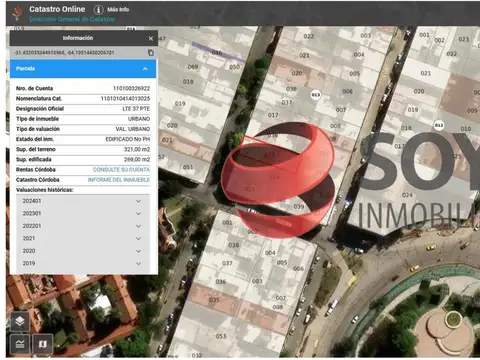Expand the 202401 valuation row

tap(83, 201)
